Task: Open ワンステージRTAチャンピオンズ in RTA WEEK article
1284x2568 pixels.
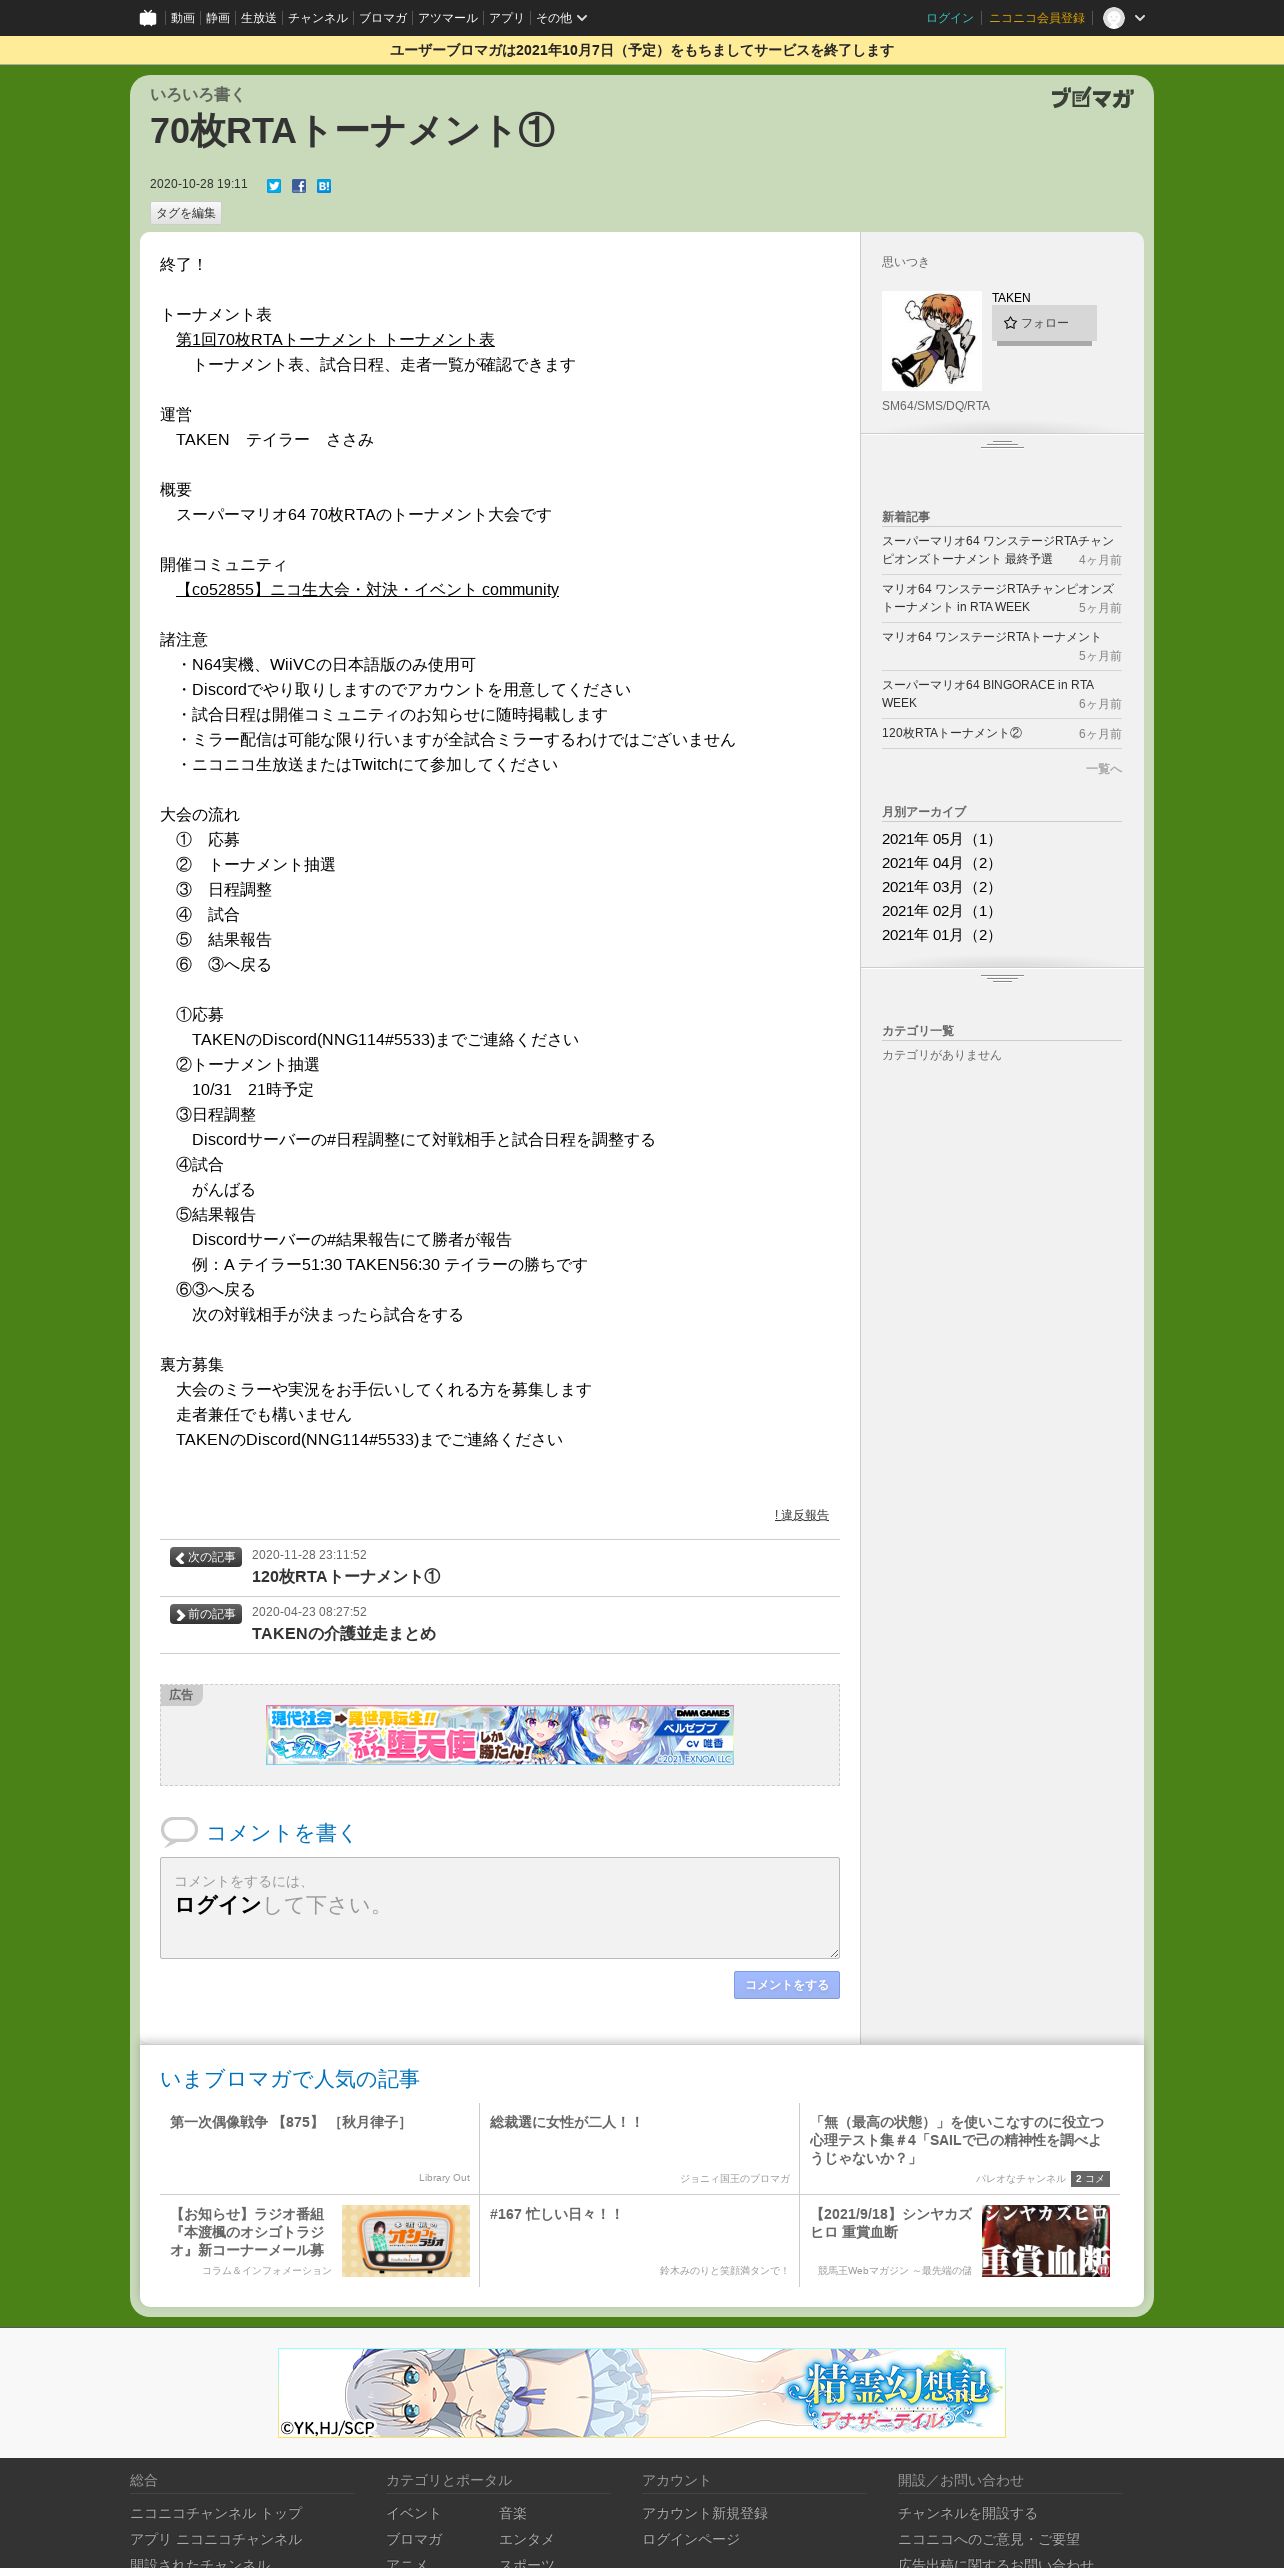Action: pos(997,598)
